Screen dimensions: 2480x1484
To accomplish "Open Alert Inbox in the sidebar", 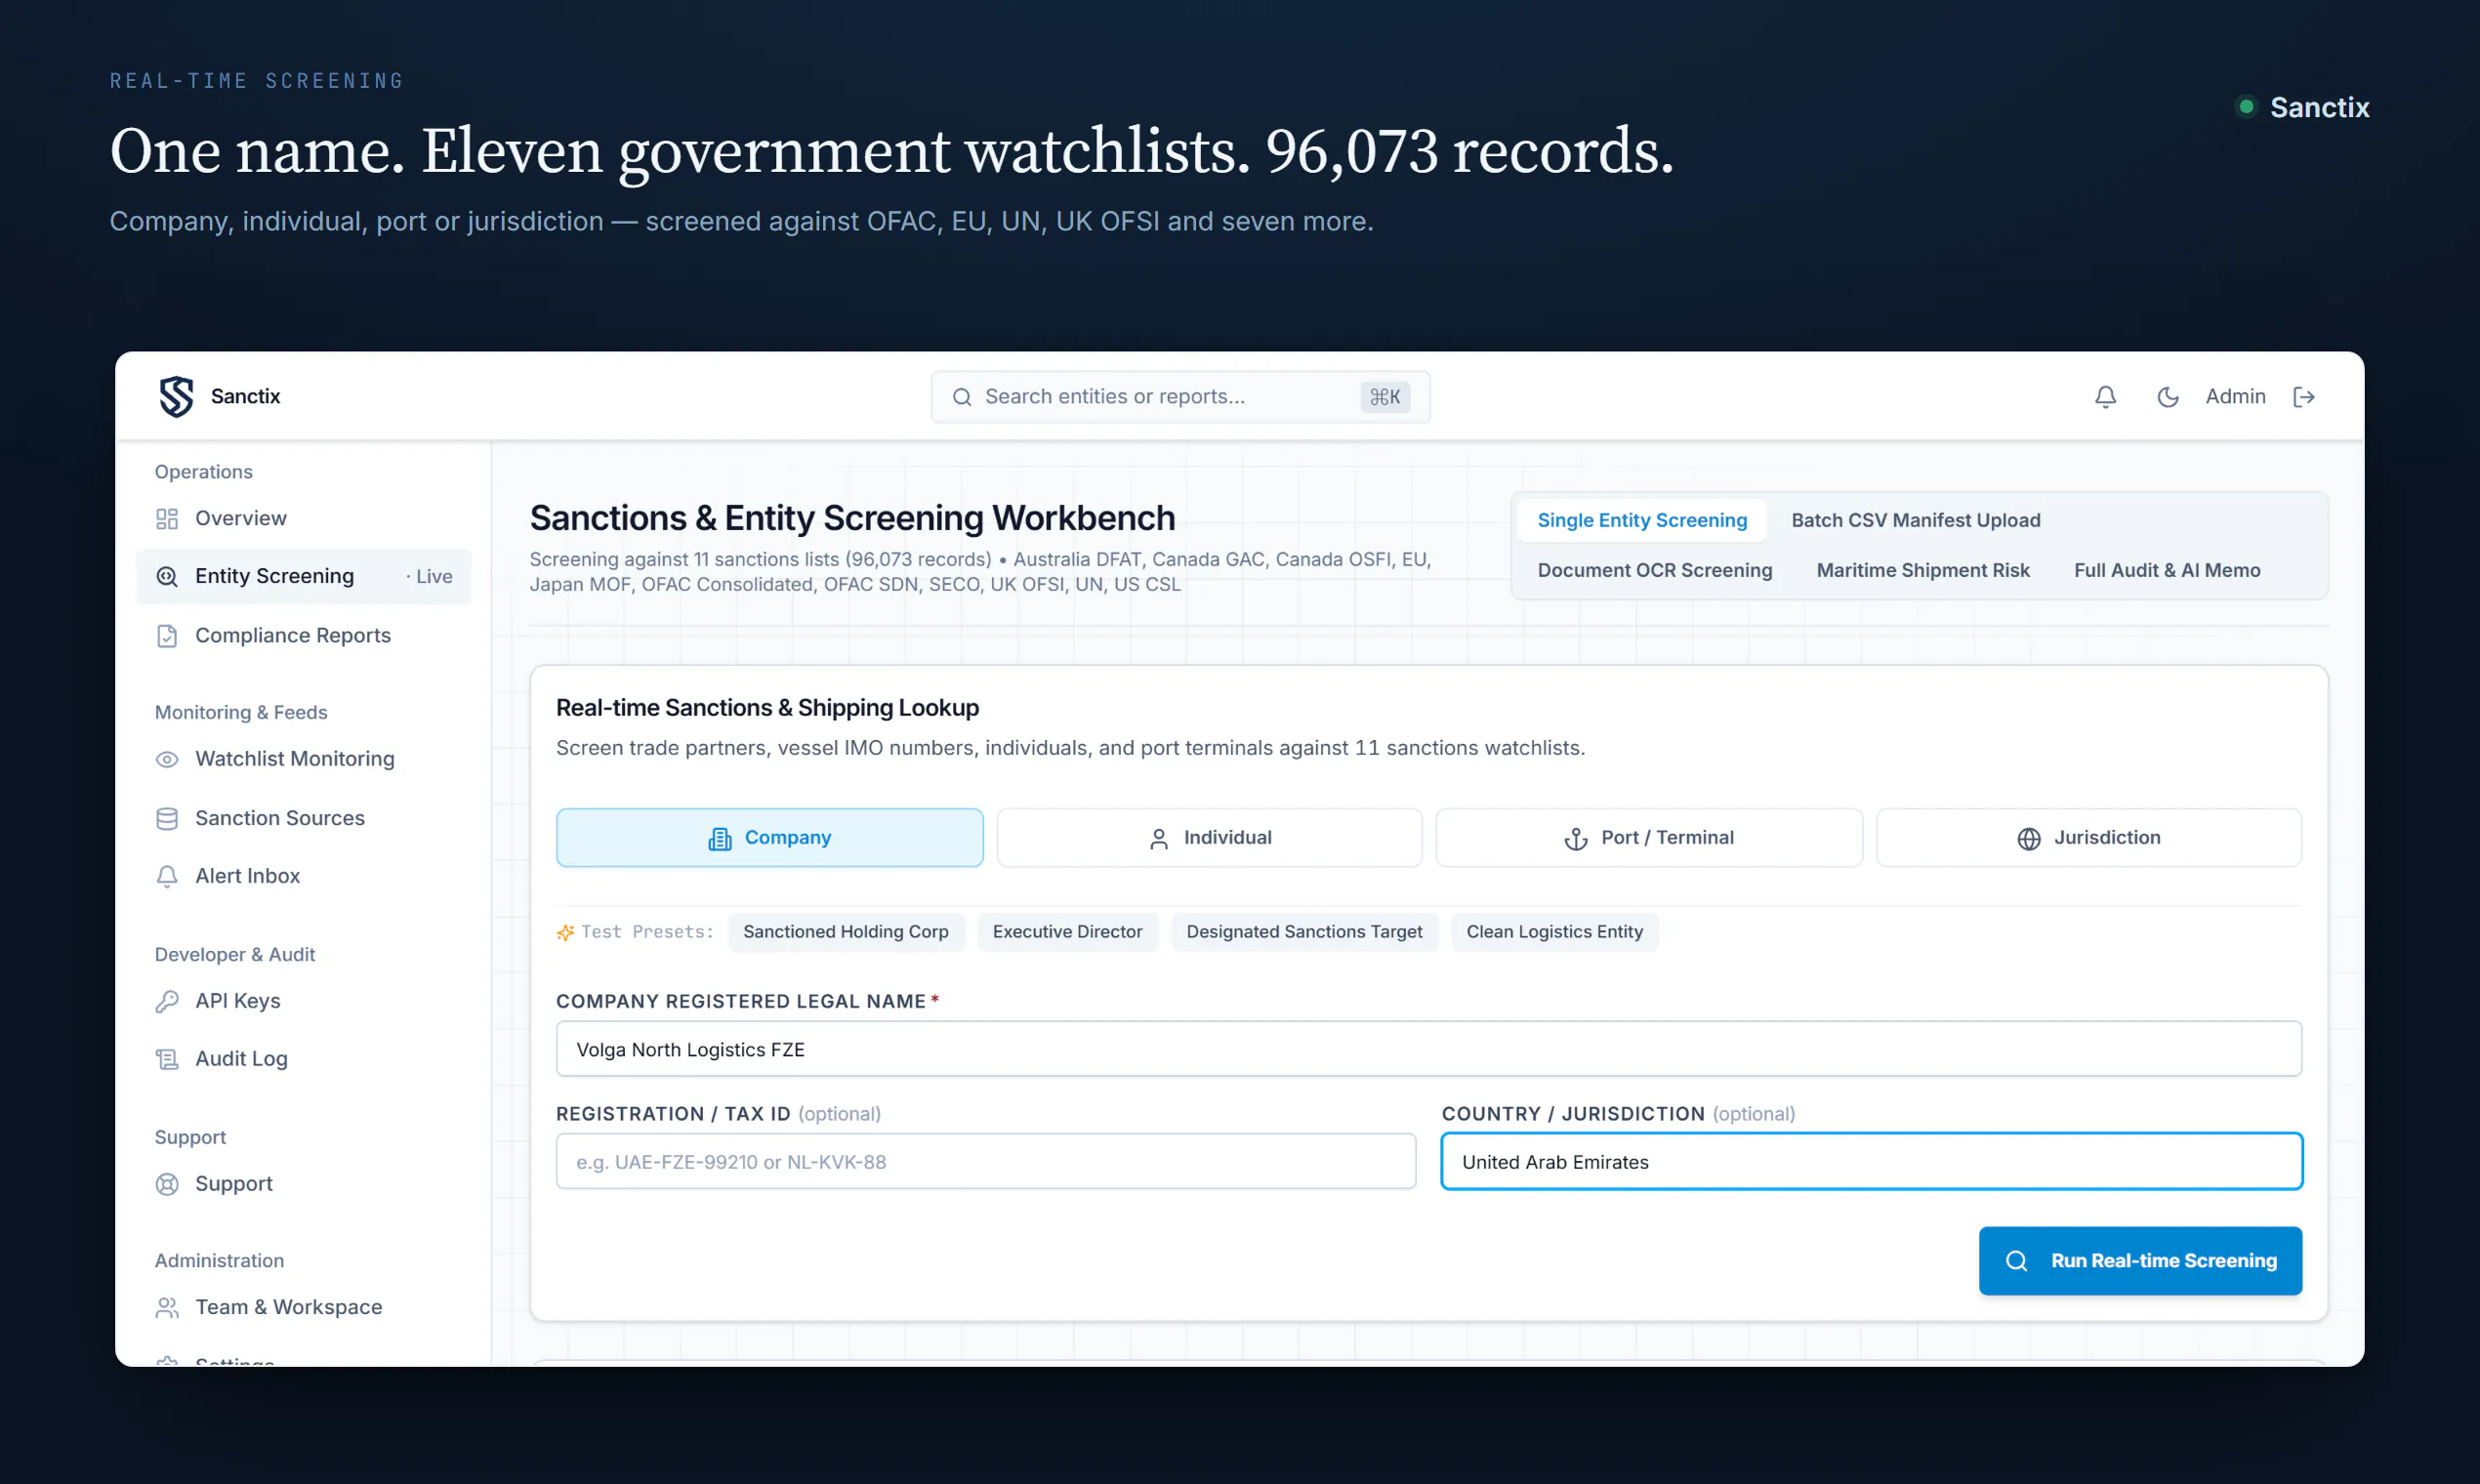I will (304, 876).
